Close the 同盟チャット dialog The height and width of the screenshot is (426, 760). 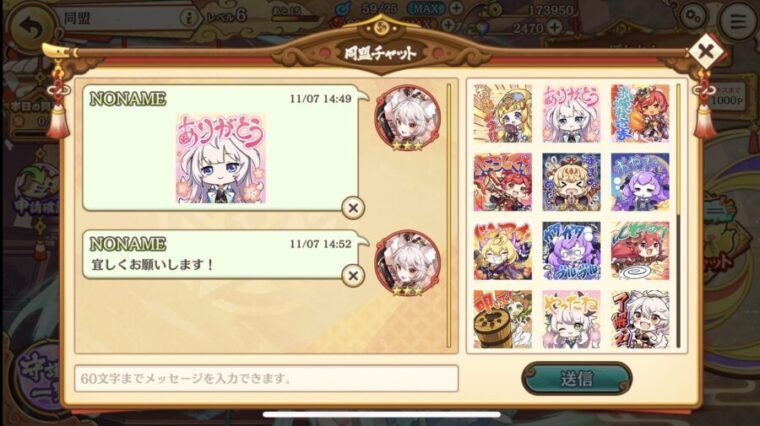click(x=706, y=51)
